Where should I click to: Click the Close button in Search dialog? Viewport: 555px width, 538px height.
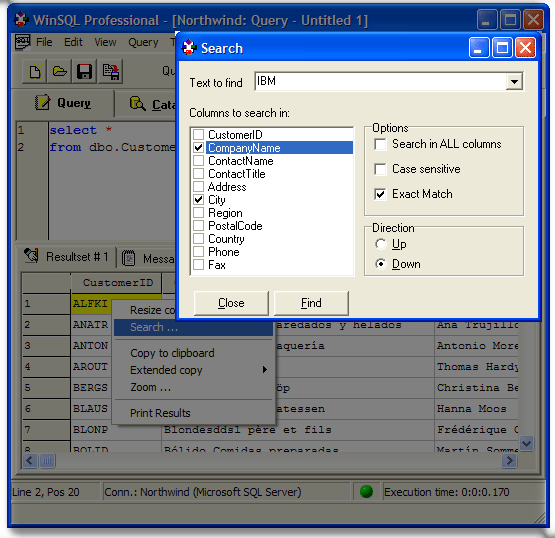coord(231,303)
